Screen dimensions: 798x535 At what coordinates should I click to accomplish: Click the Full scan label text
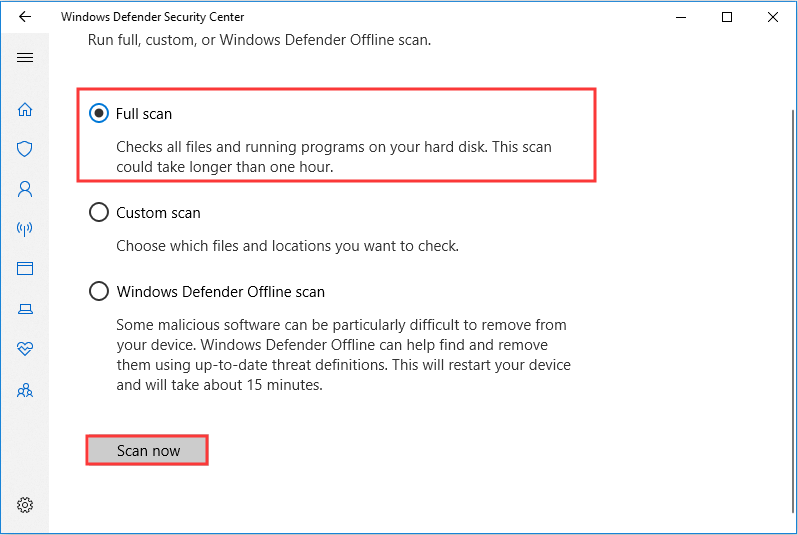click(x=144, y=114)
